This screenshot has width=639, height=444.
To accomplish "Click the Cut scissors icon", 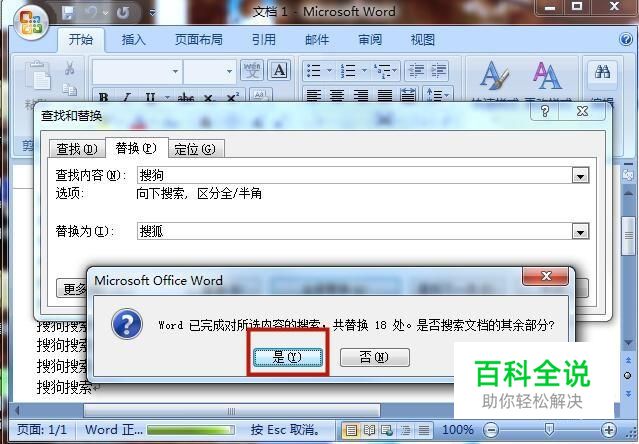I will click(70, 68).
